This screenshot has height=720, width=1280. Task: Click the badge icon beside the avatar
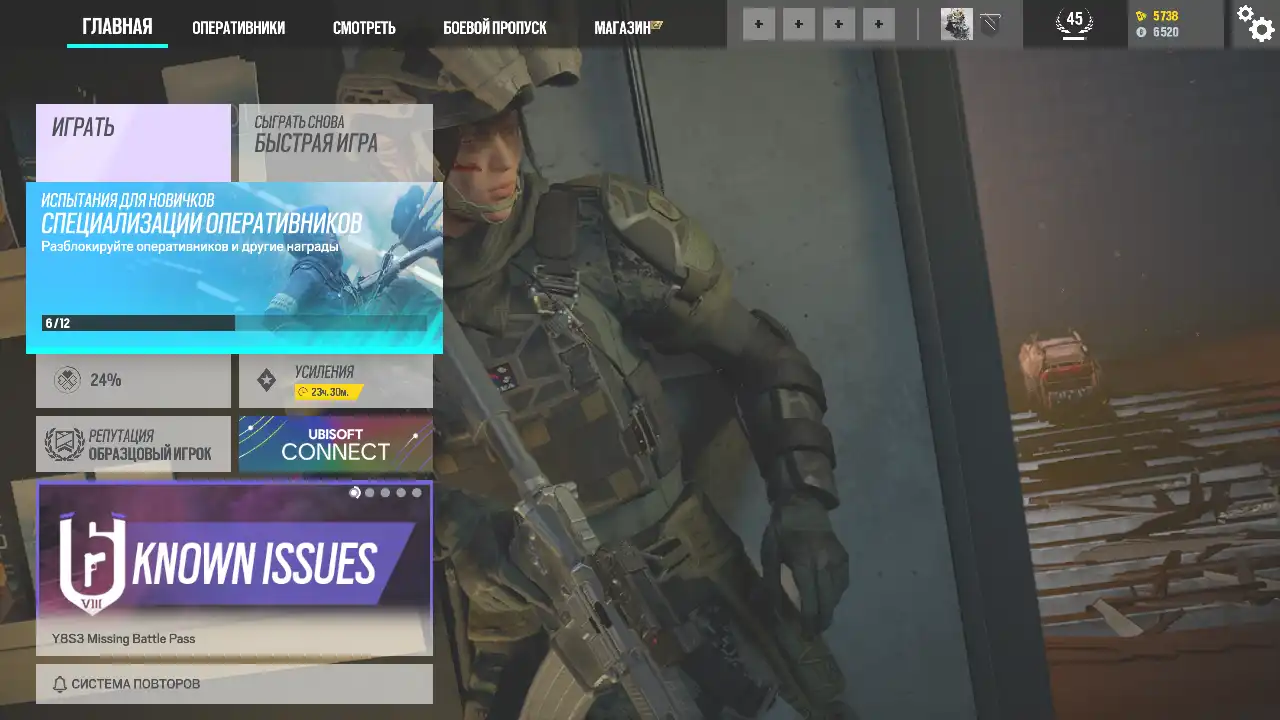(990, 24)
